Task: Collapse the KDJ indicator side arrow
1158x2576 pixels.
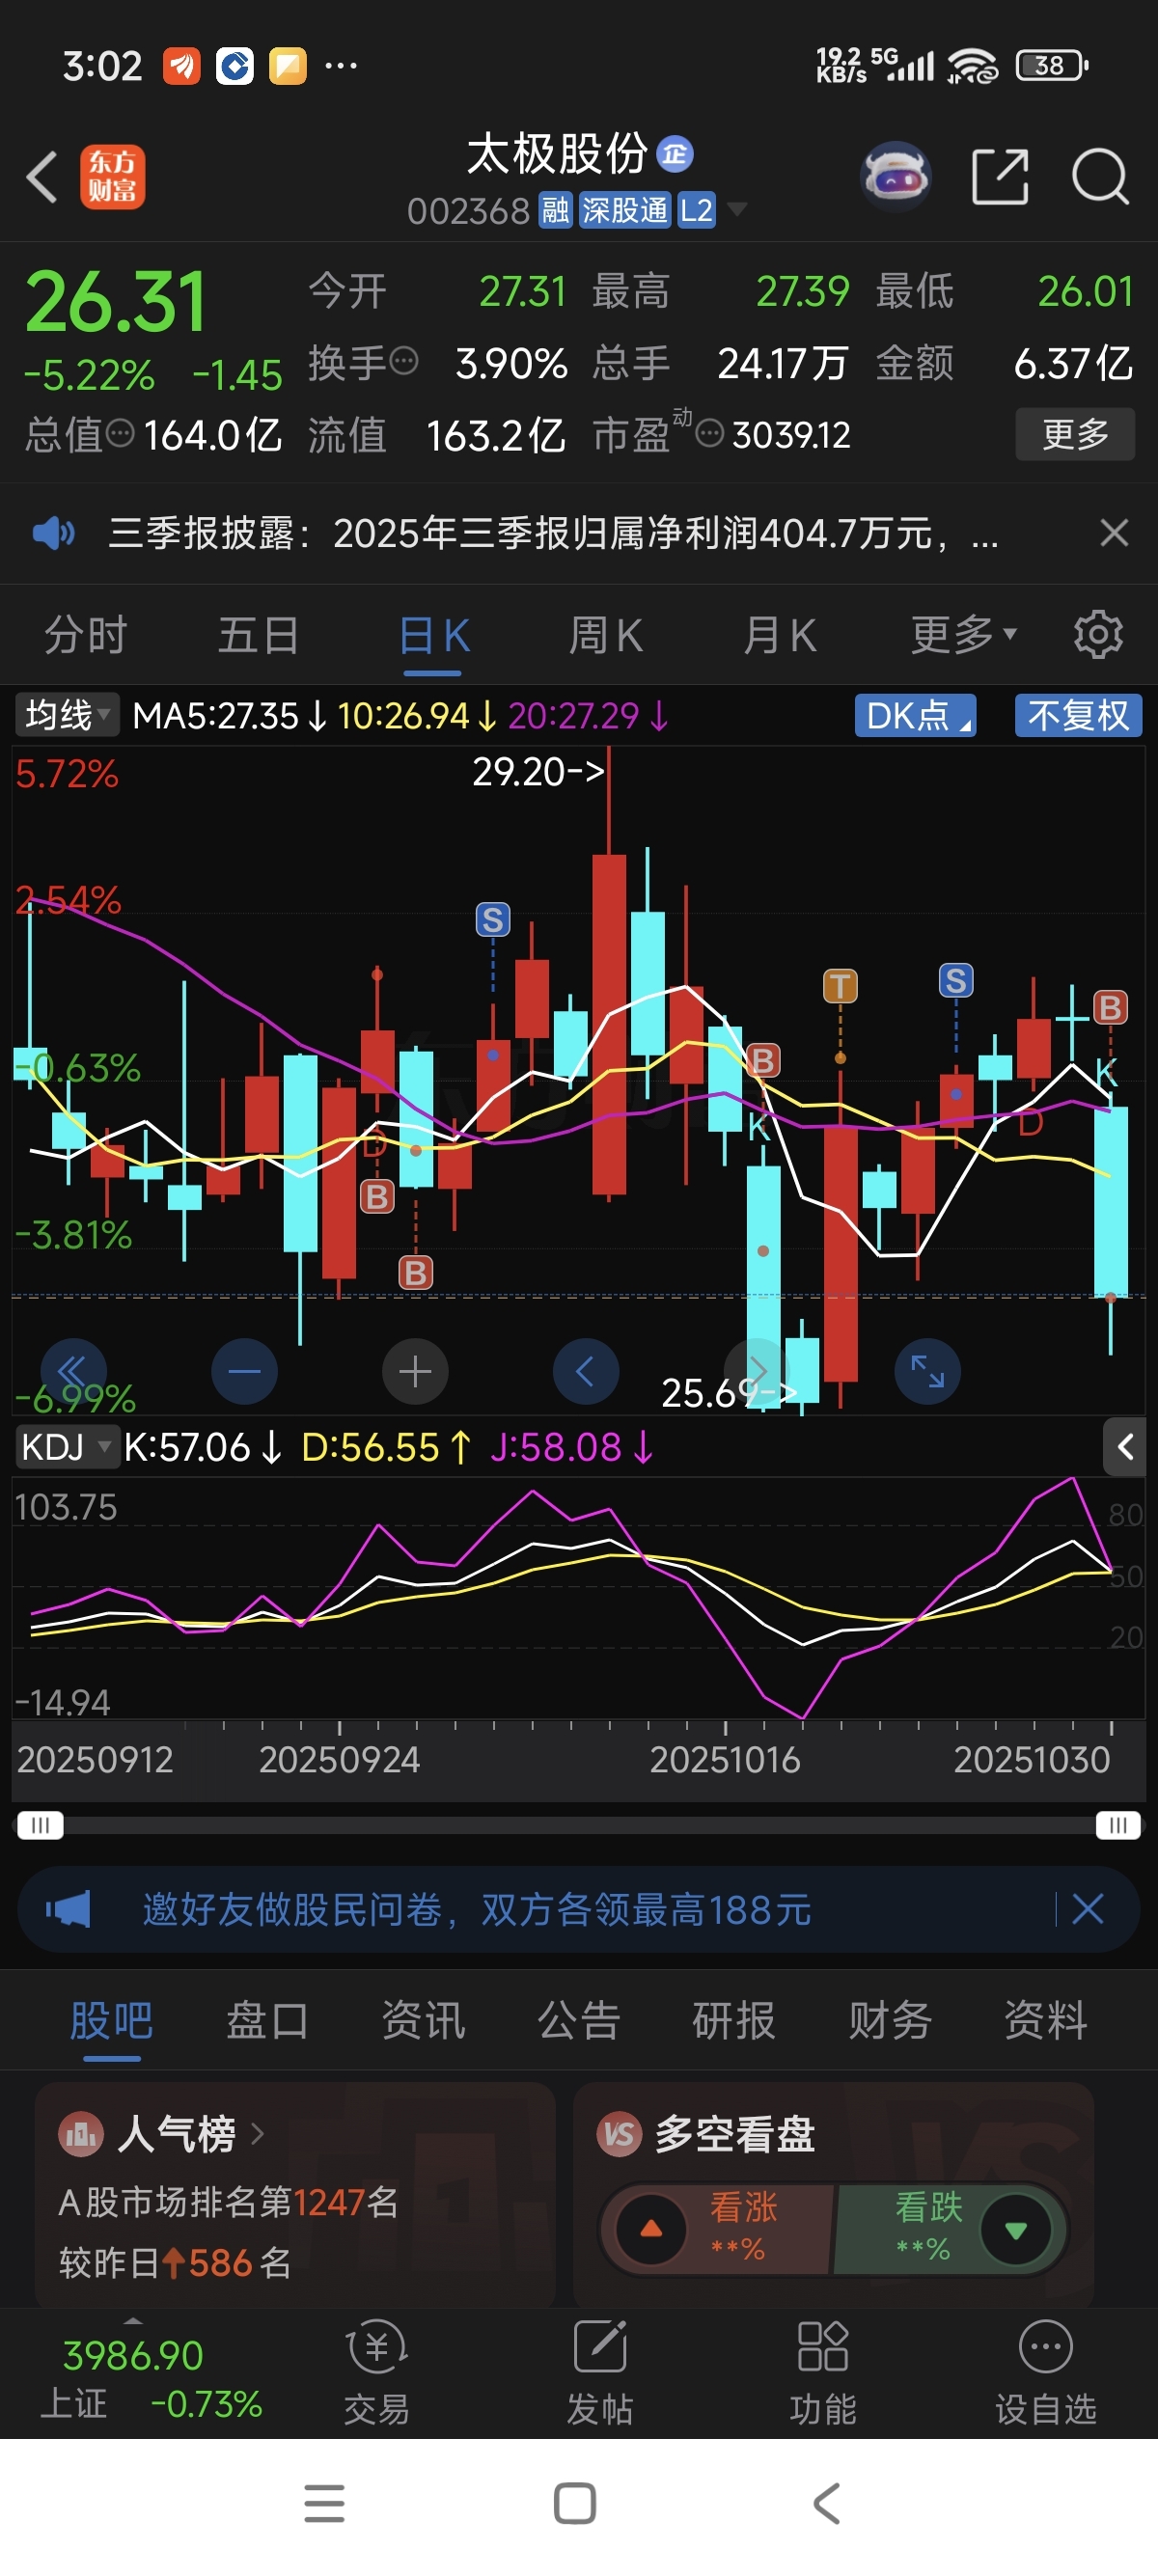Action: tap(1125, 1446)
